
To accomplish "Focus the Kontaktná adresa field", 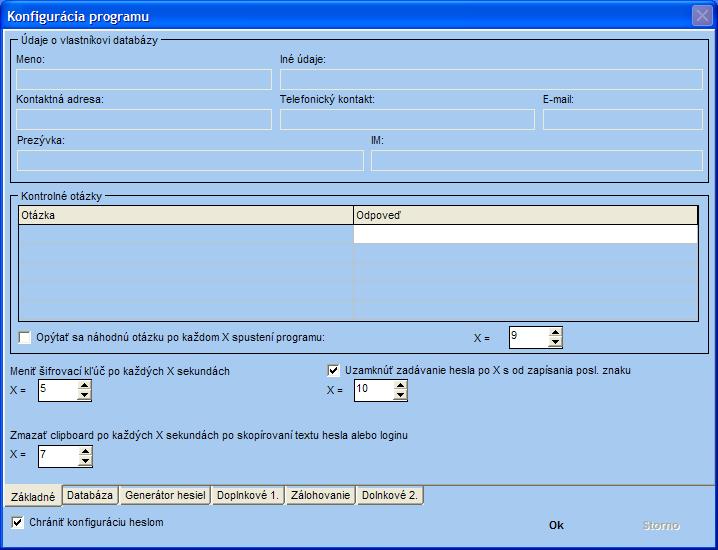I will pos(144,120).
